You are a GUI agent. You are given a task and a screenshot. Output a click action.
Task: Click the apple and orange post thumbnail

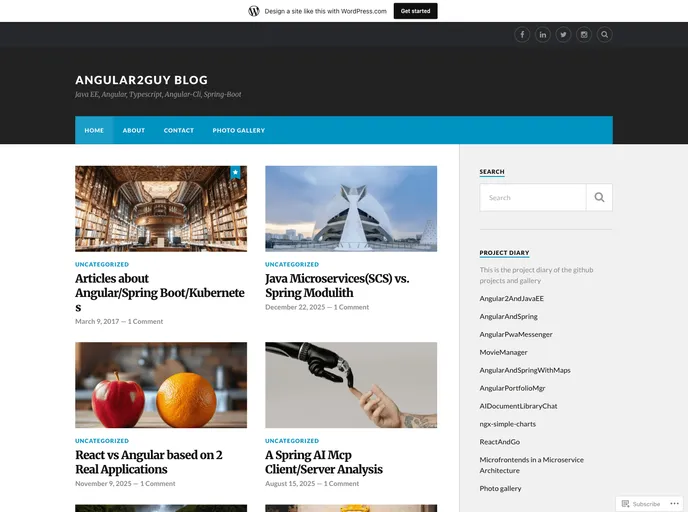click(161, 385)
